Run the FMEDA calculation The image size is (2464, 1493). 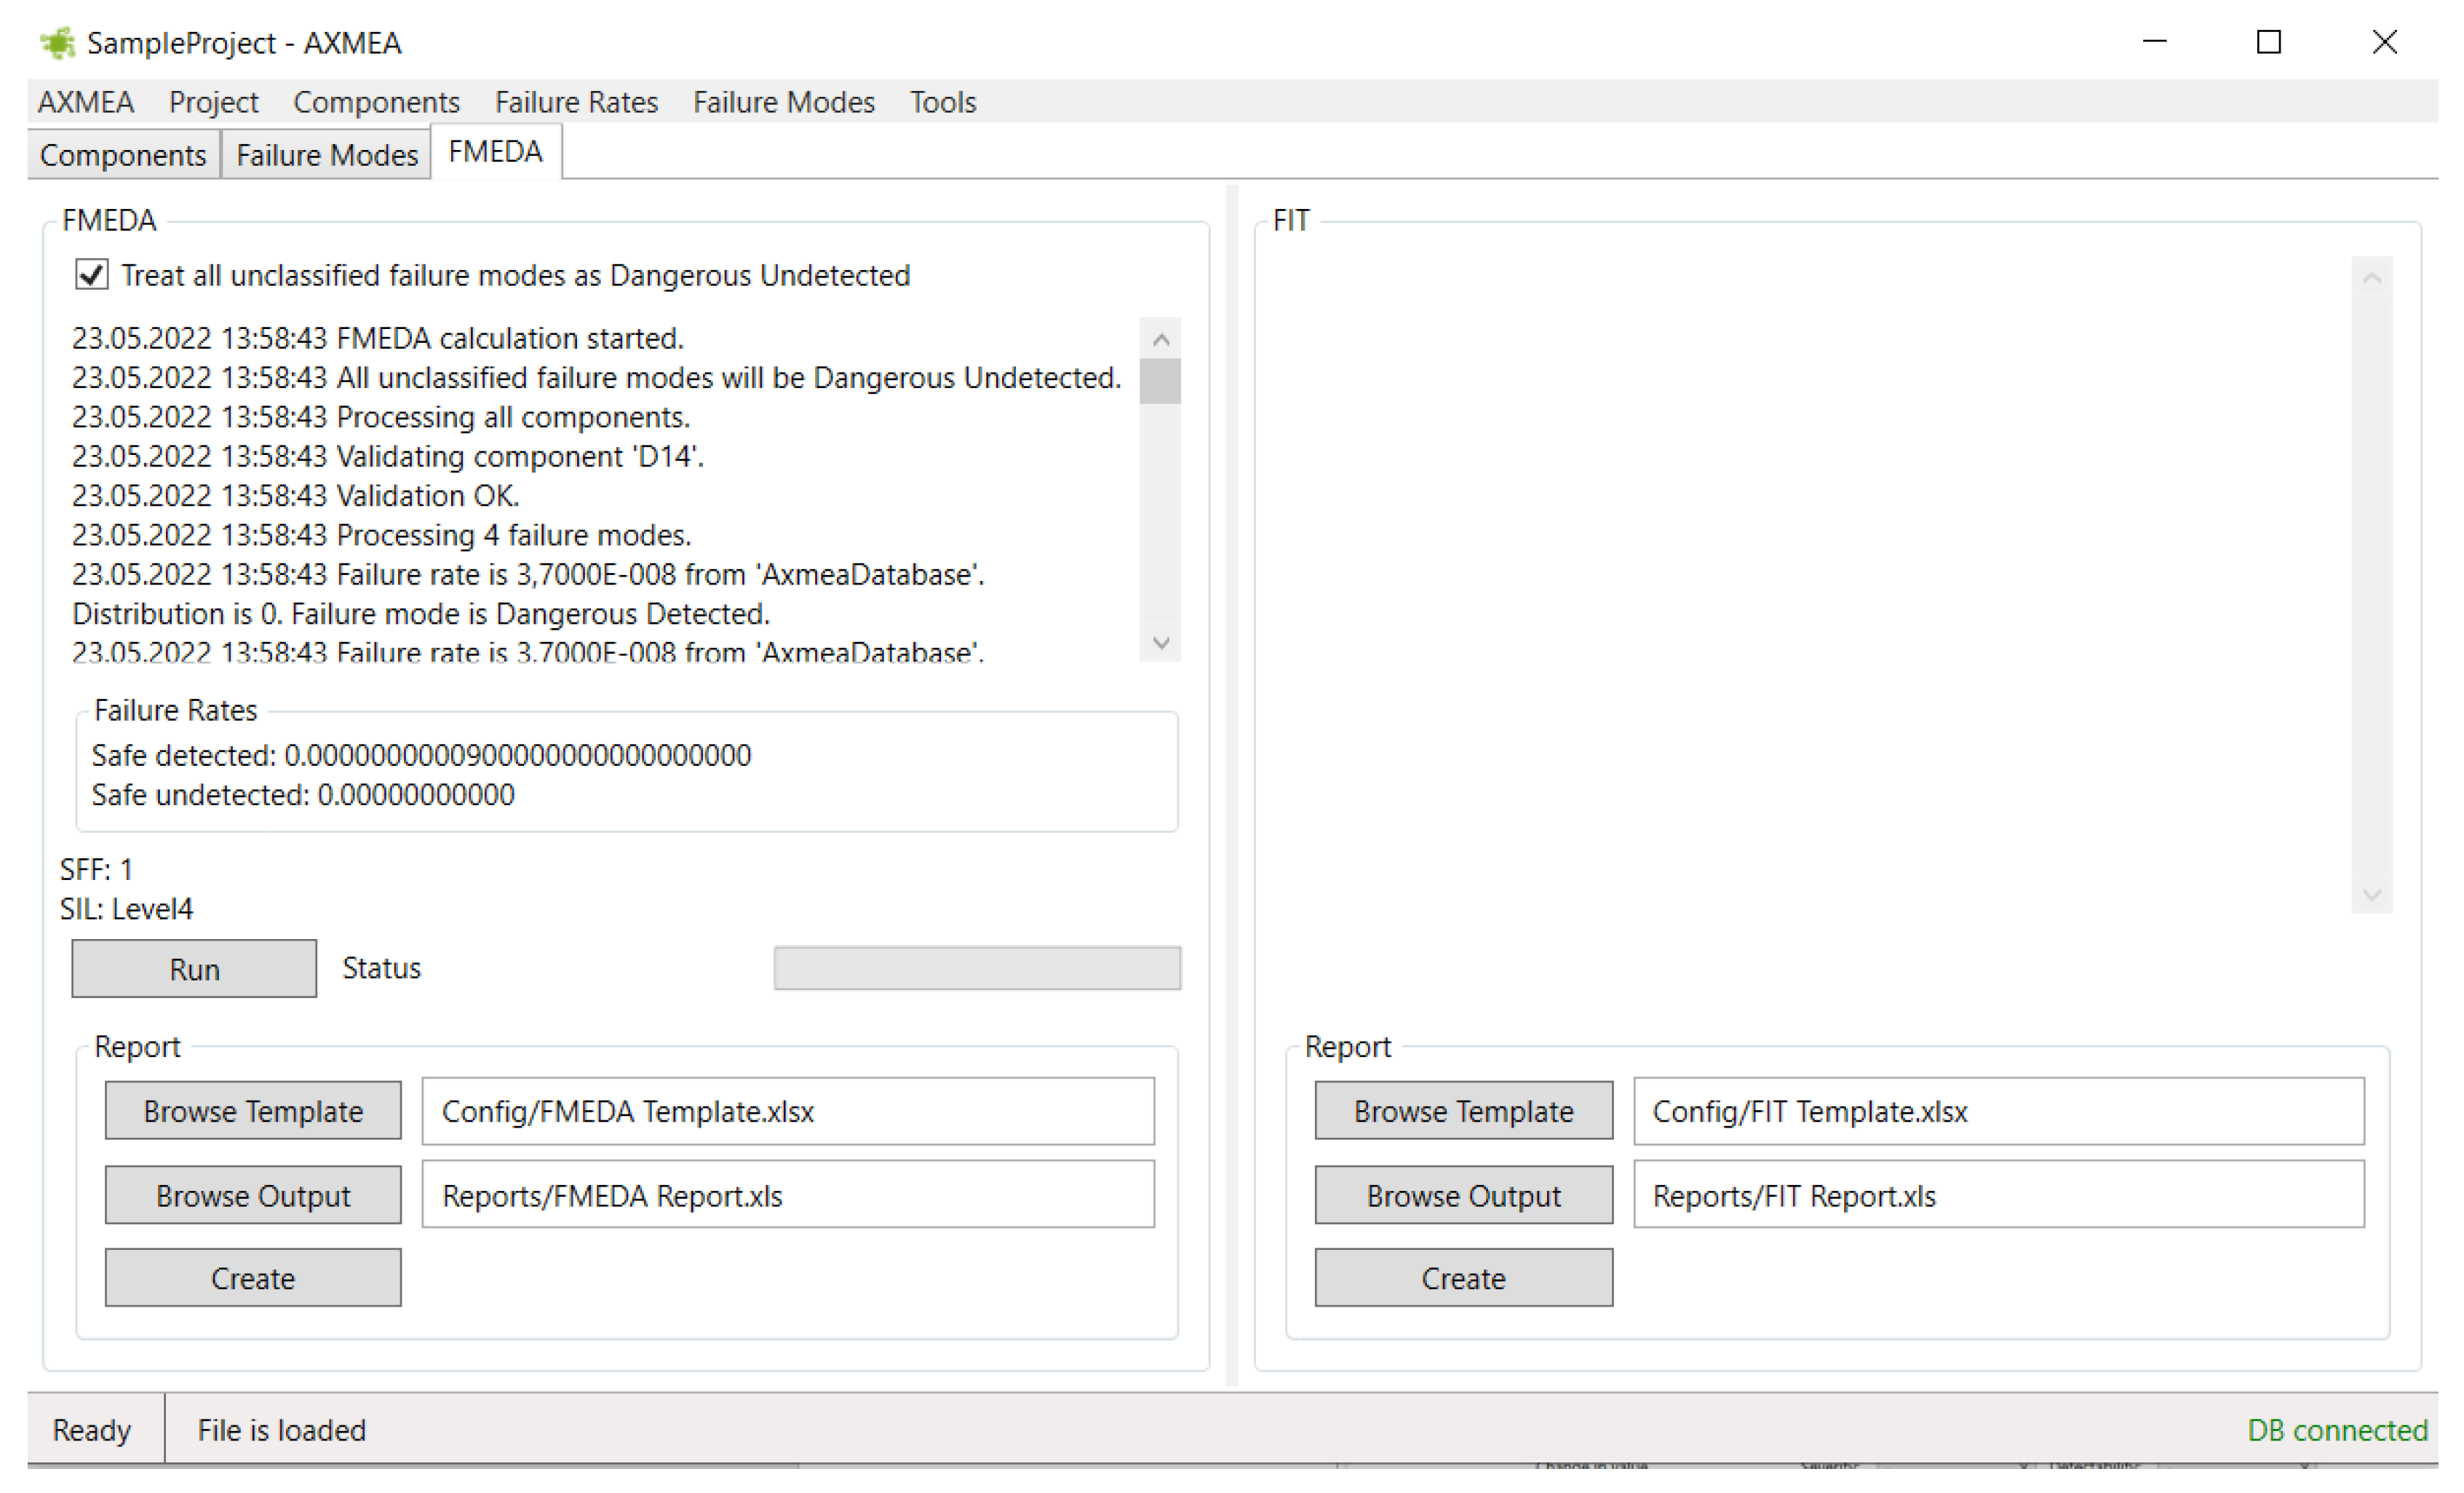click(x=194, y=968)
